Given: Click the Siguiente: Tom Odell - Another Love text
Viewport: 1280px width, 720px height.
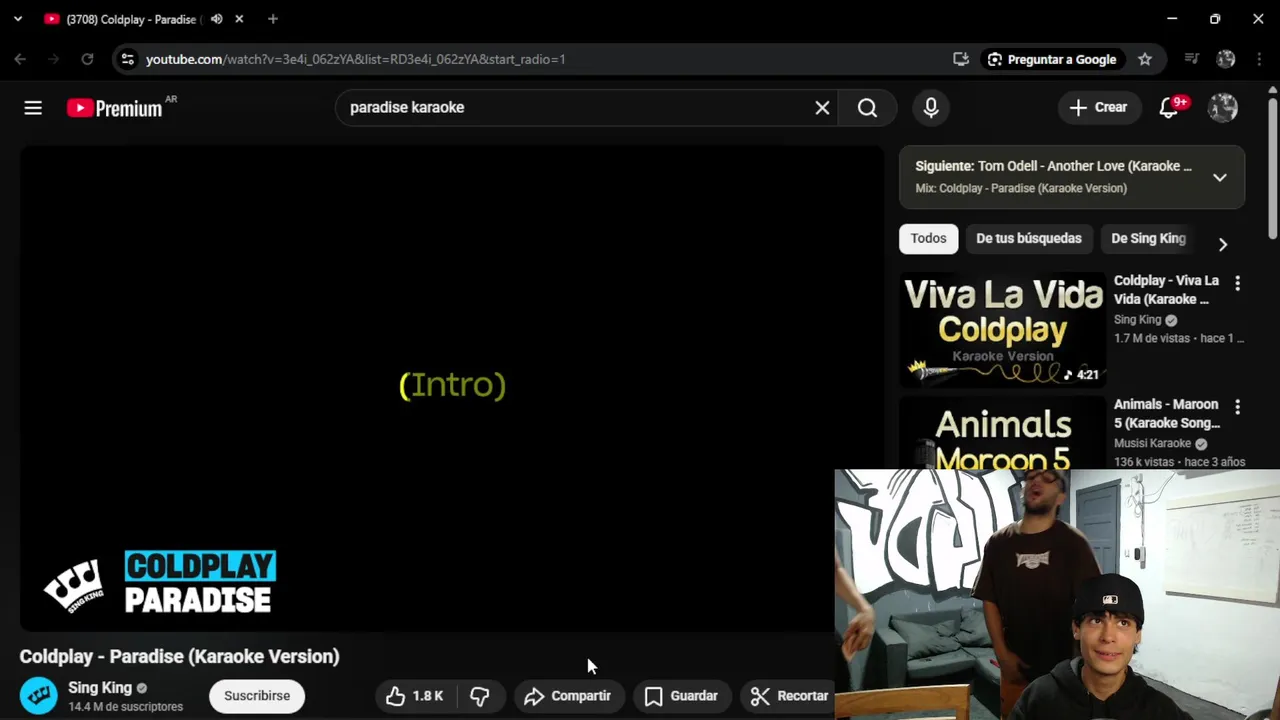Looking at the screenshot, I should (x=1053, y=166).
